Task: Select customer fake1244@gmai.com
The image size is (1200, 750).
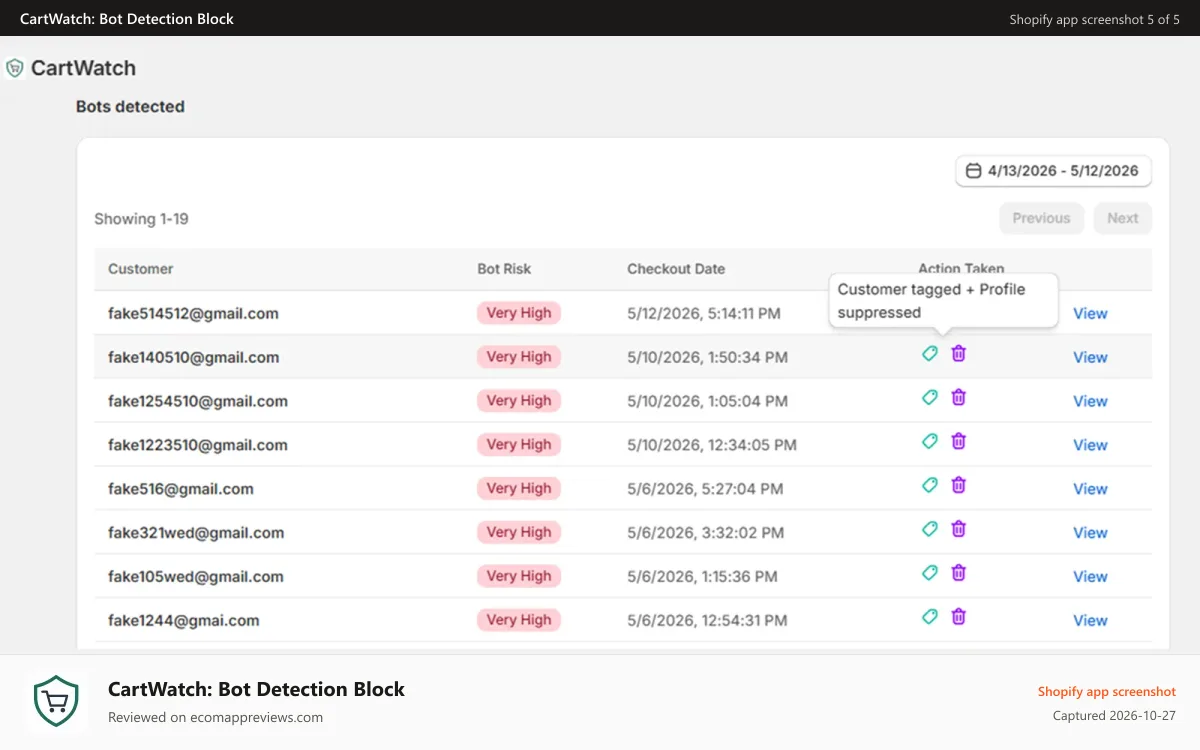Action: pyautogui.click(x=184, y=621)
